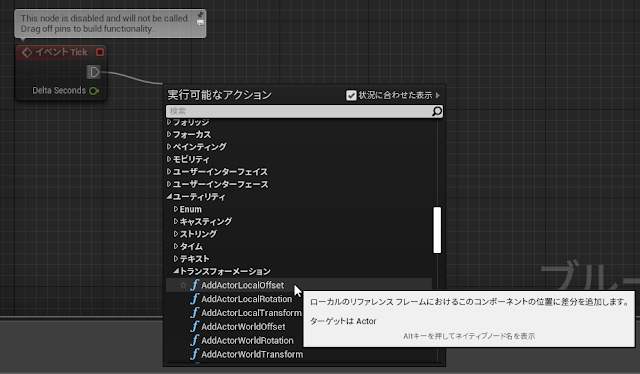640x374 pixels.
Task: Select the AddActorLocalOffset function
Action: pos(242,285)
